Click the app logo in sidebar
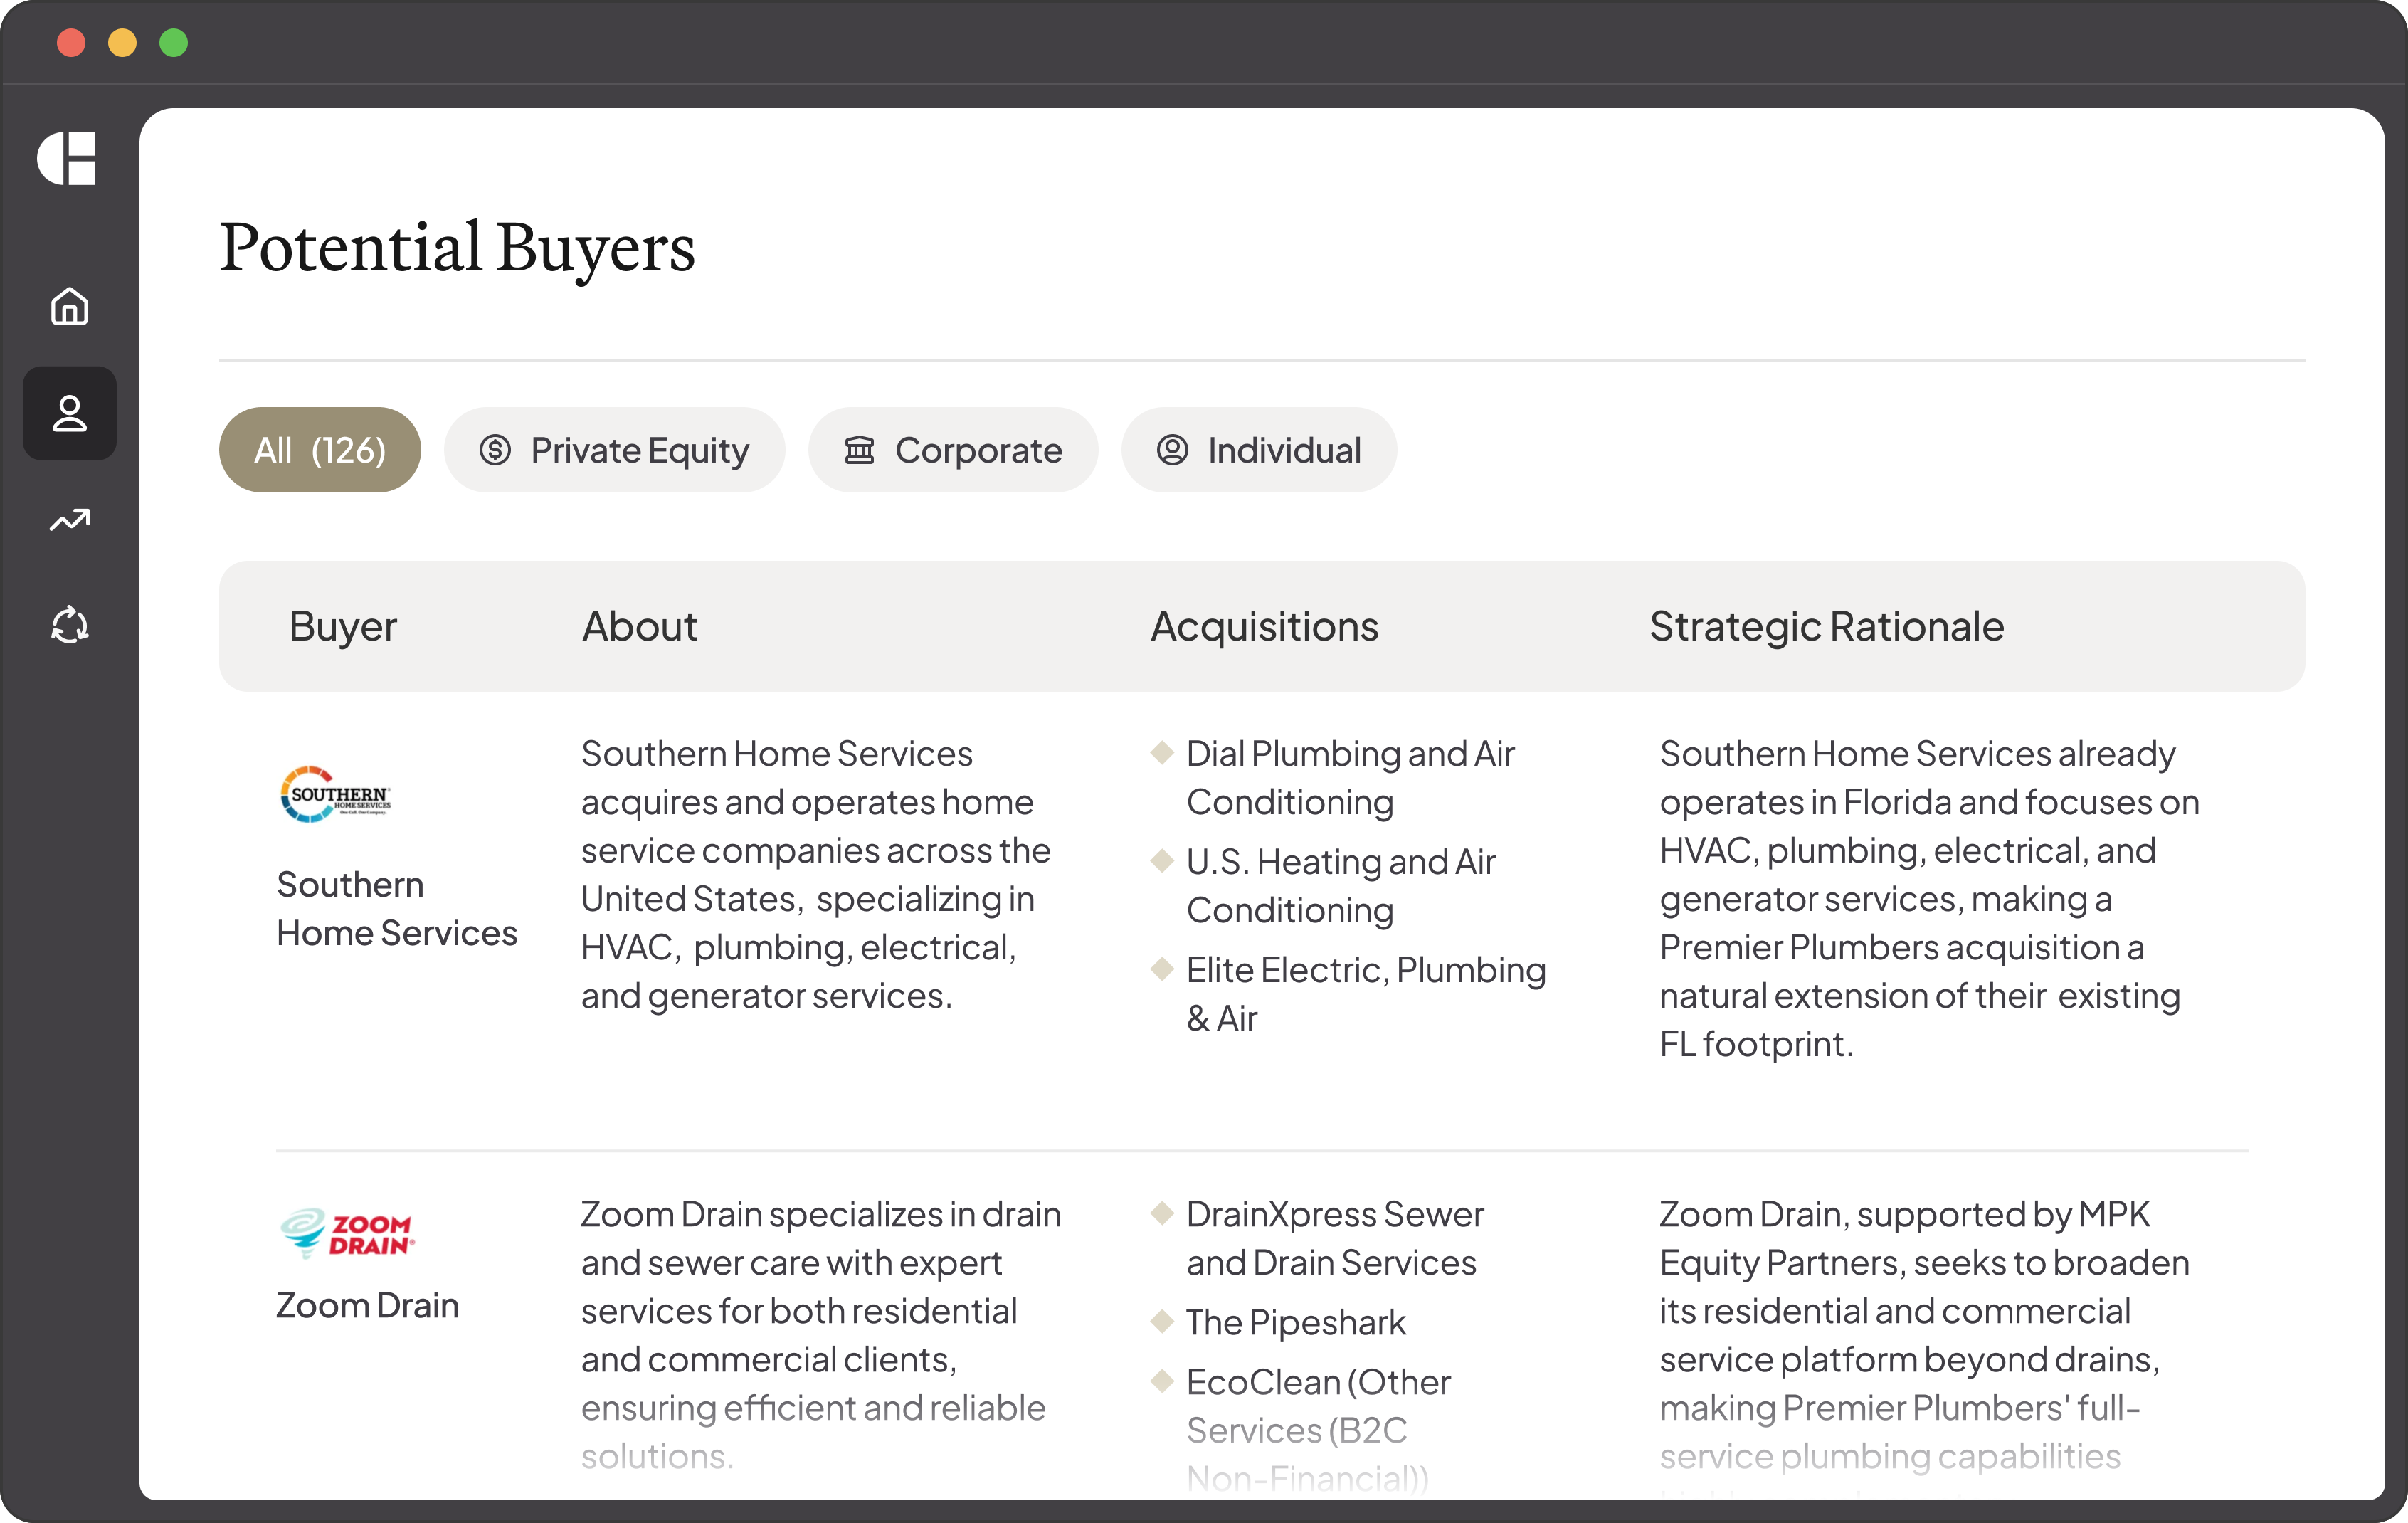The image size is (2408, 1523). (x=67, y=158)
